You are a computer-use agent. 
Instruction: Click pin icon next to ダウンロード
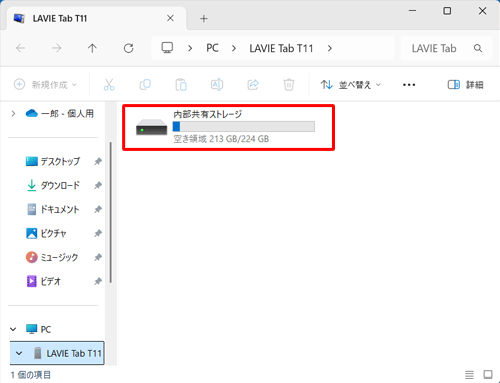[x=98, y=185]
